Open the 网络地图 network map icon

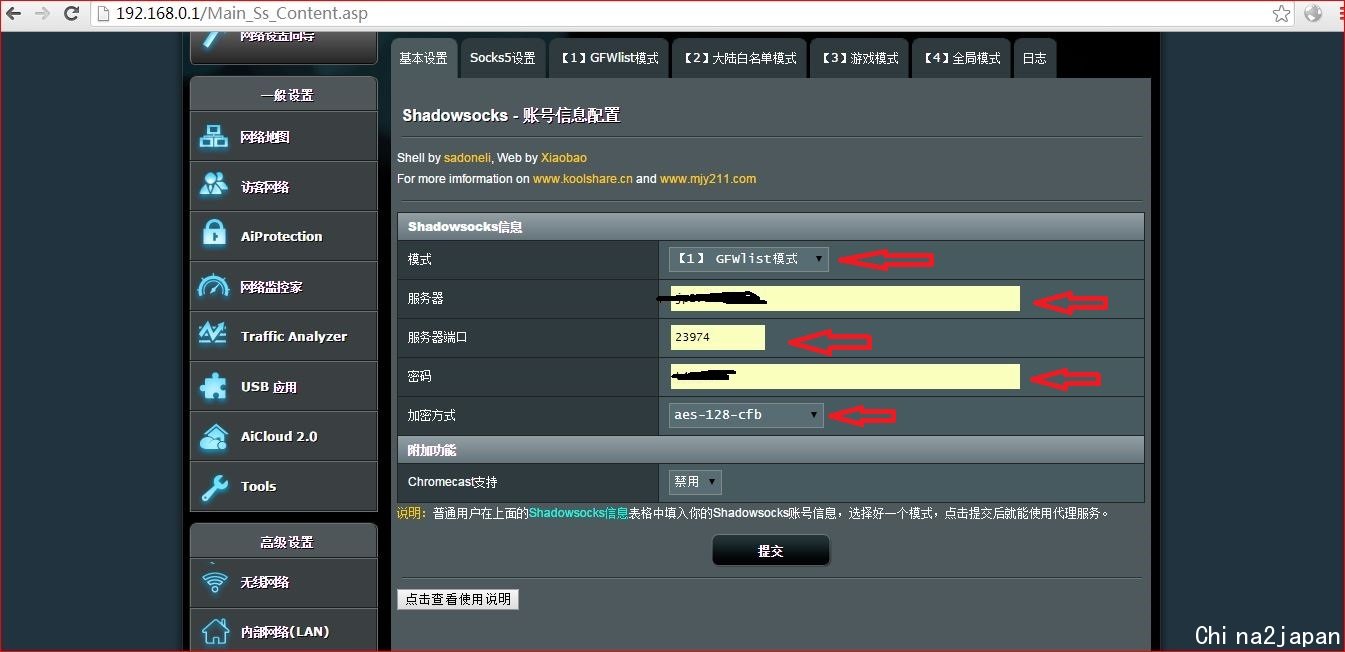click(x=214, y=137)
